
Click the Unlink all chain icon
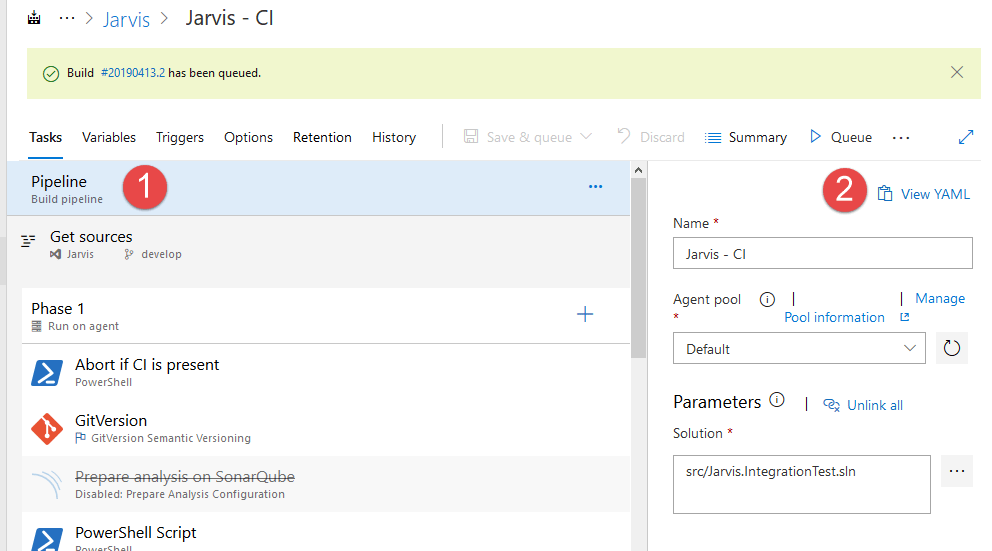click(831, 405)
